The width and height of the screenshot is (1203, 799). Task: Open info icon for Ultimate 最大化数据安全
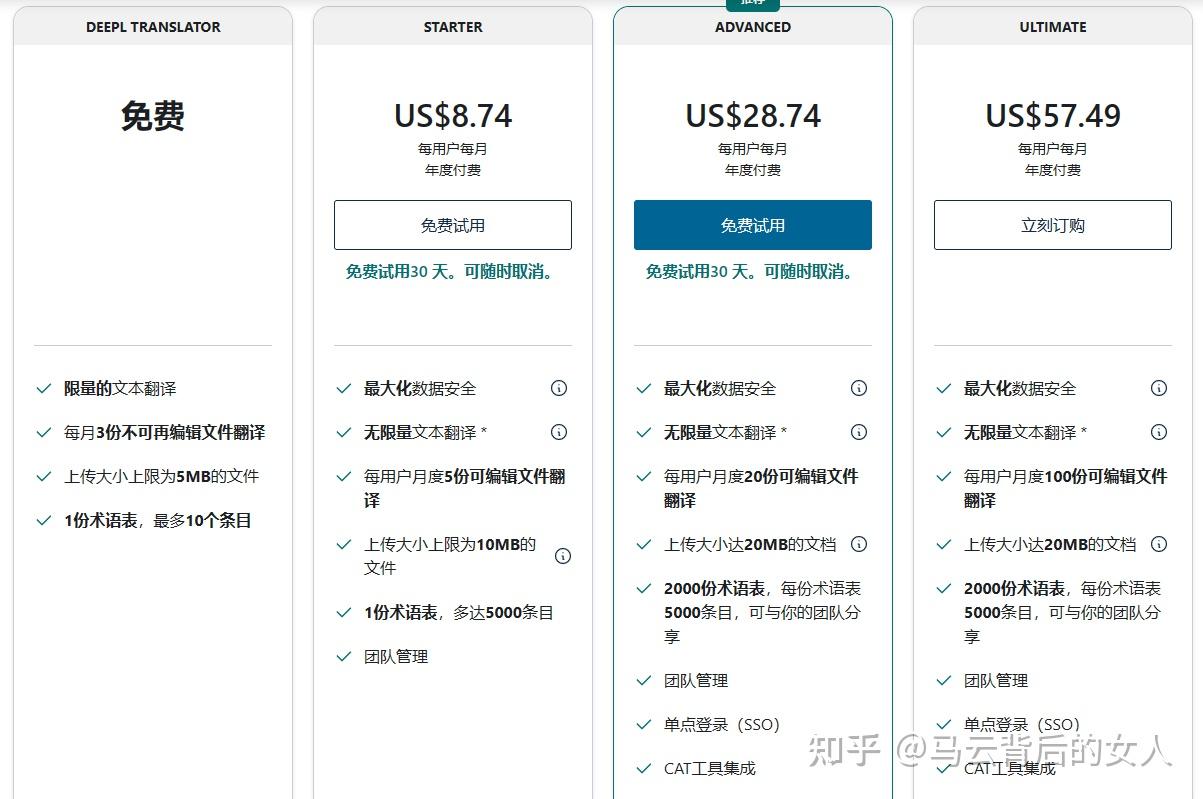pos(1159,388)
